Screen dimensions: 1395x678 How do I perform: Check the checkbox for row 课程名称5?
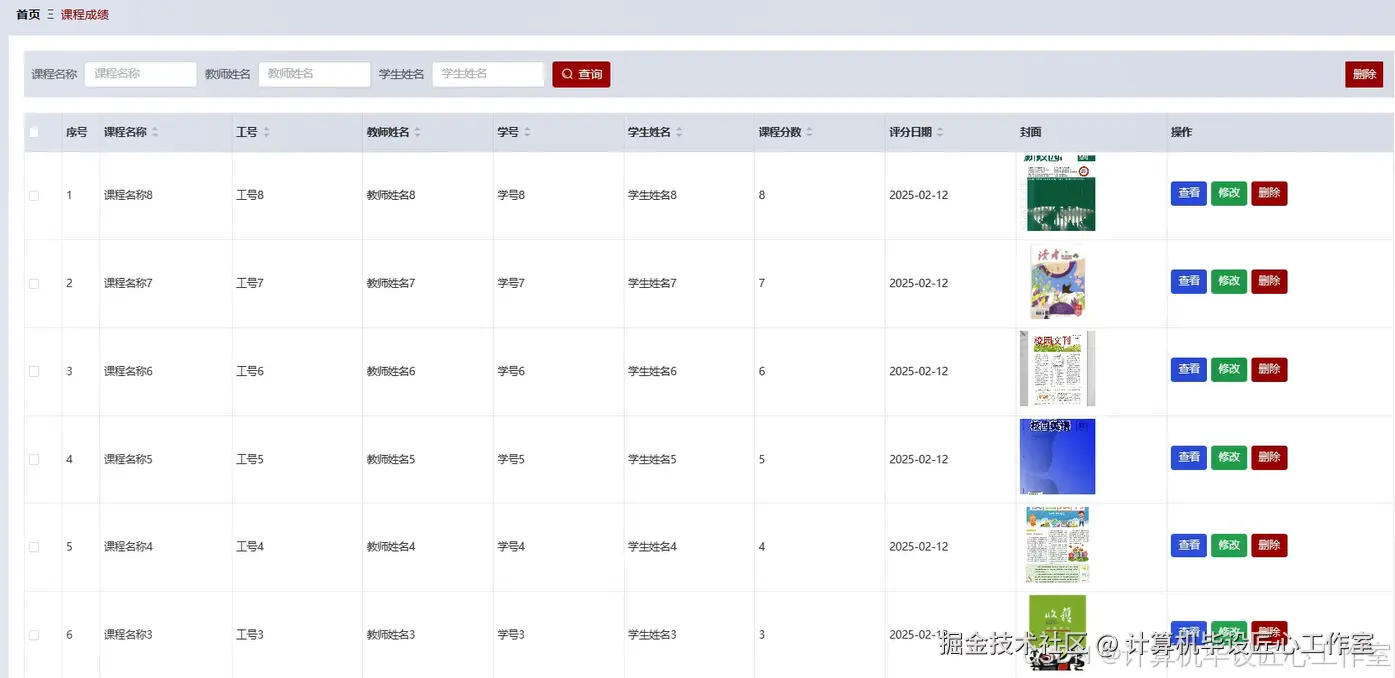pos(33,458)
